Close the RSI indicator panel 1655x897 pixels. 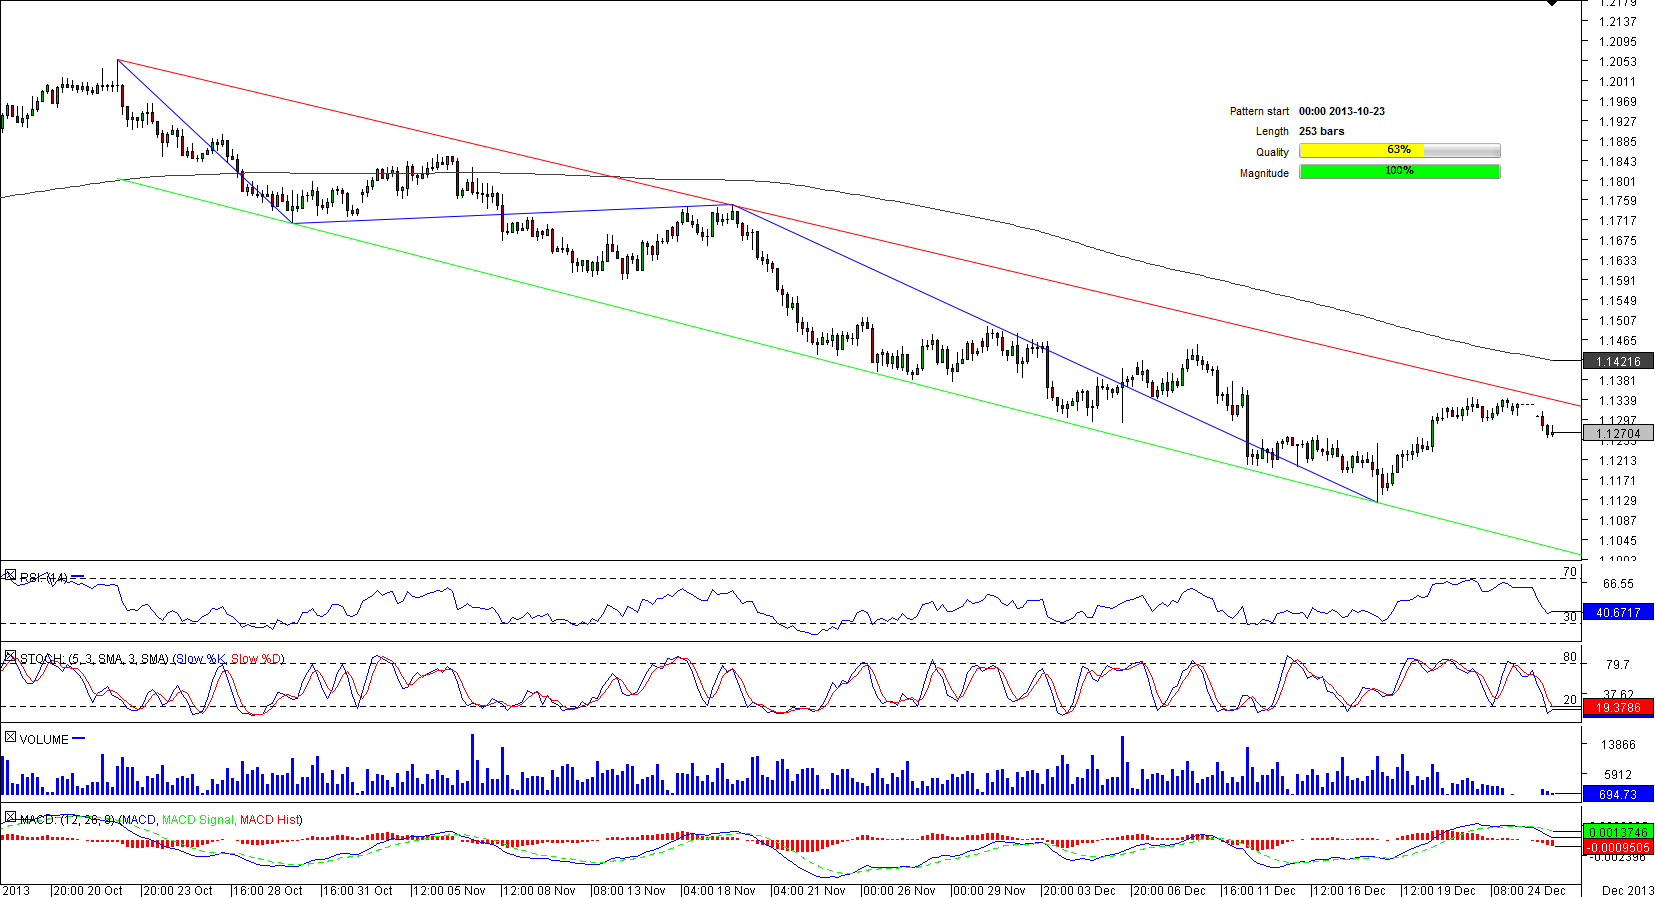click(10, 576)
